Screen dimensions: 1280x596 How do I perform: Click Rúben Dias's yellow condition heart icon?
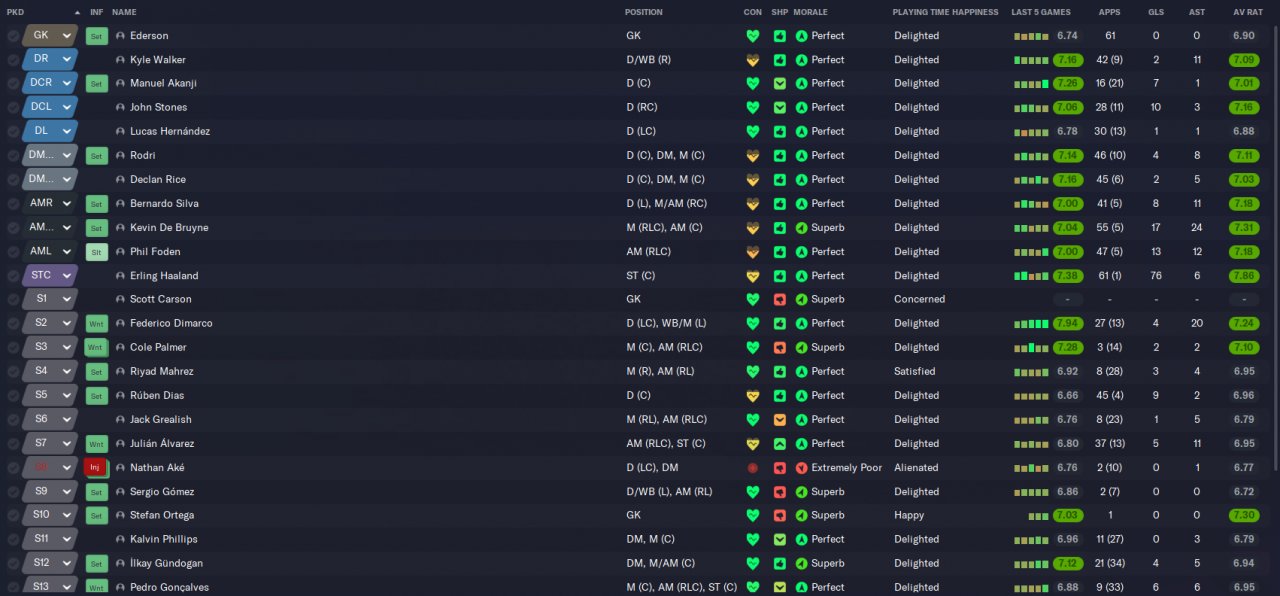tap(753, 396)
